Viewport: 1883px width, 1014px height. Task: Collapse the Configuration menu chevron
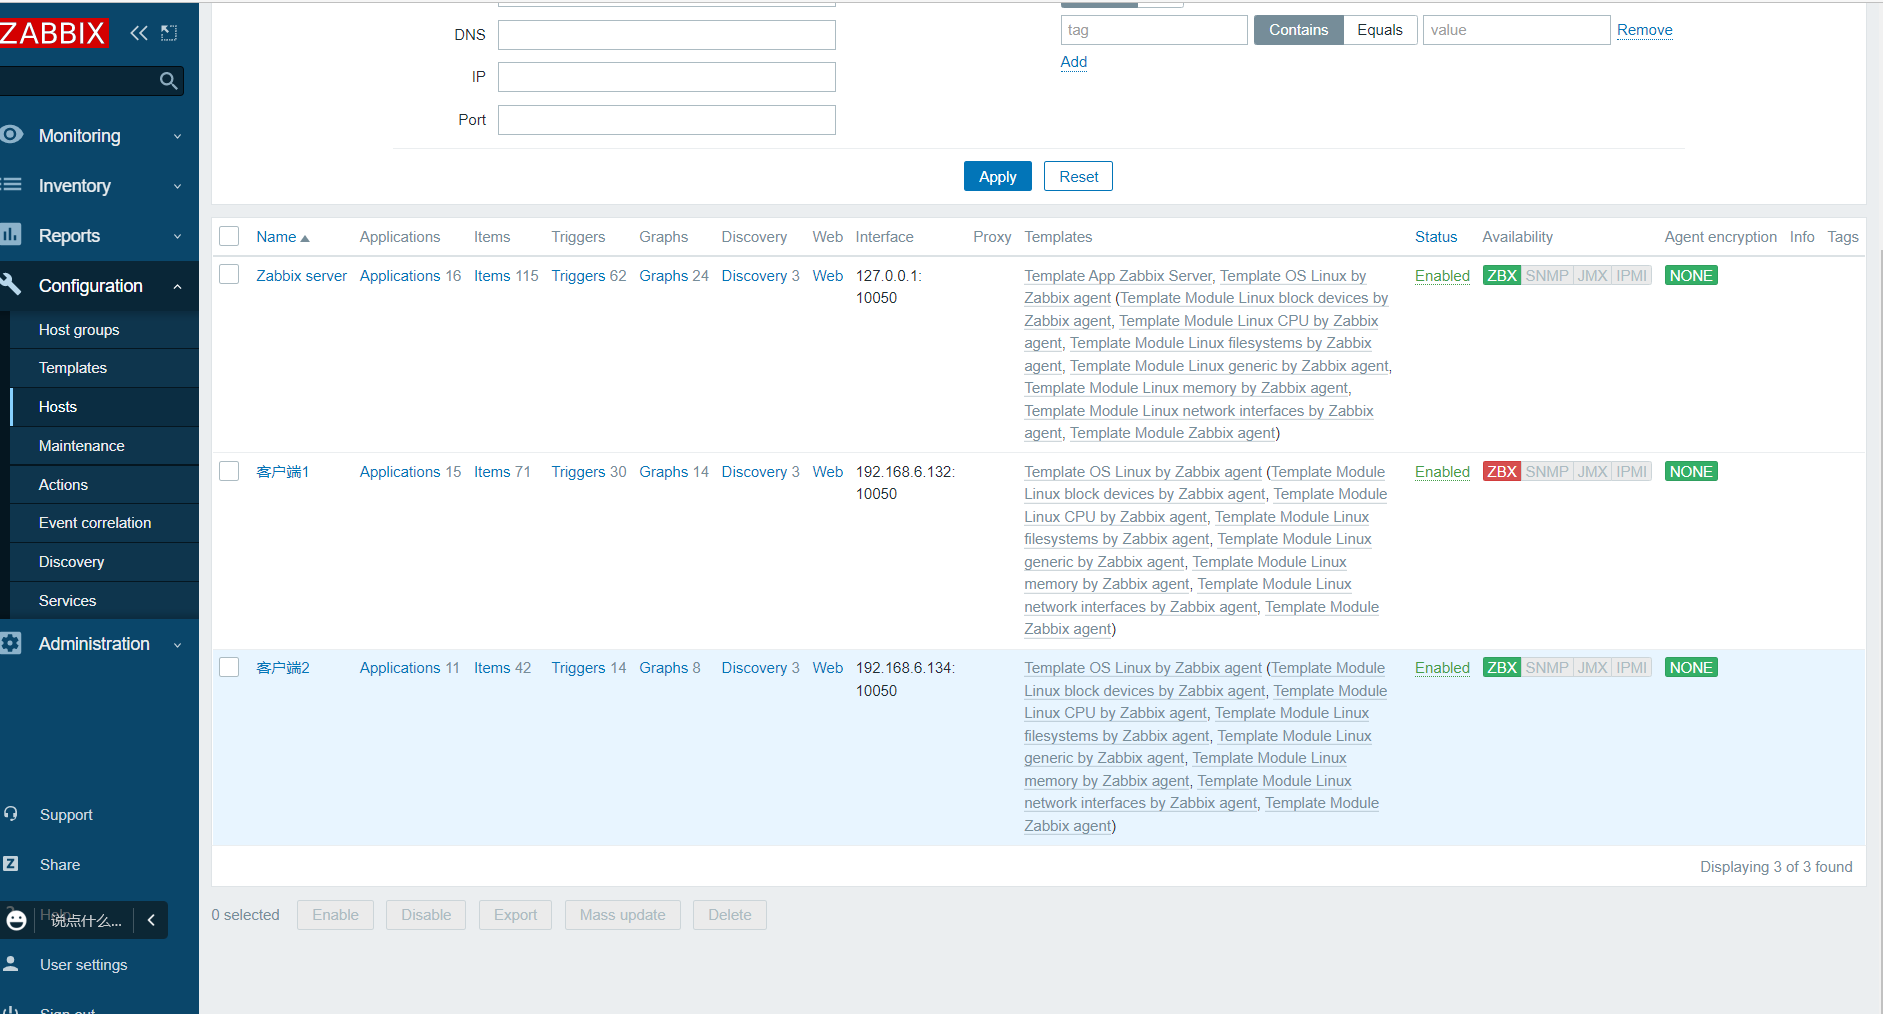pyautogui.click(x=177, y=286)
